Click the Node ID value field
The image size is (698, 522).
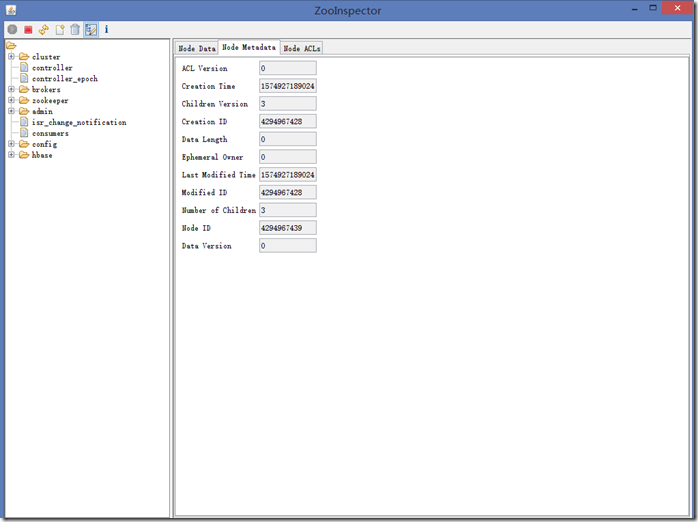click(x=288, y=228)
